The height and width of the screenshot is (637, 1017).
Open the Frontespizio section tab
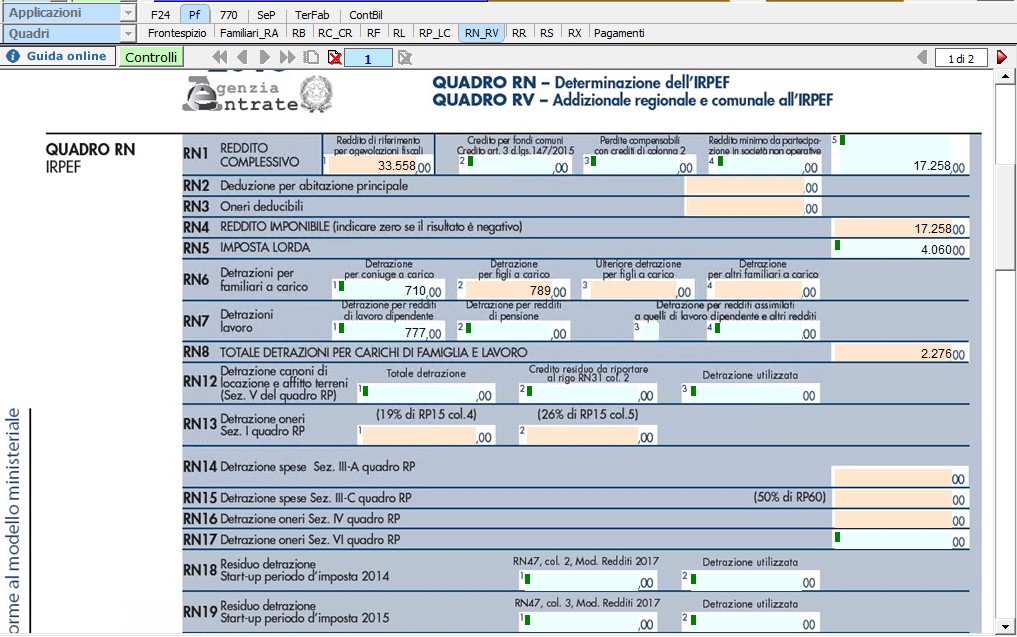177,33
